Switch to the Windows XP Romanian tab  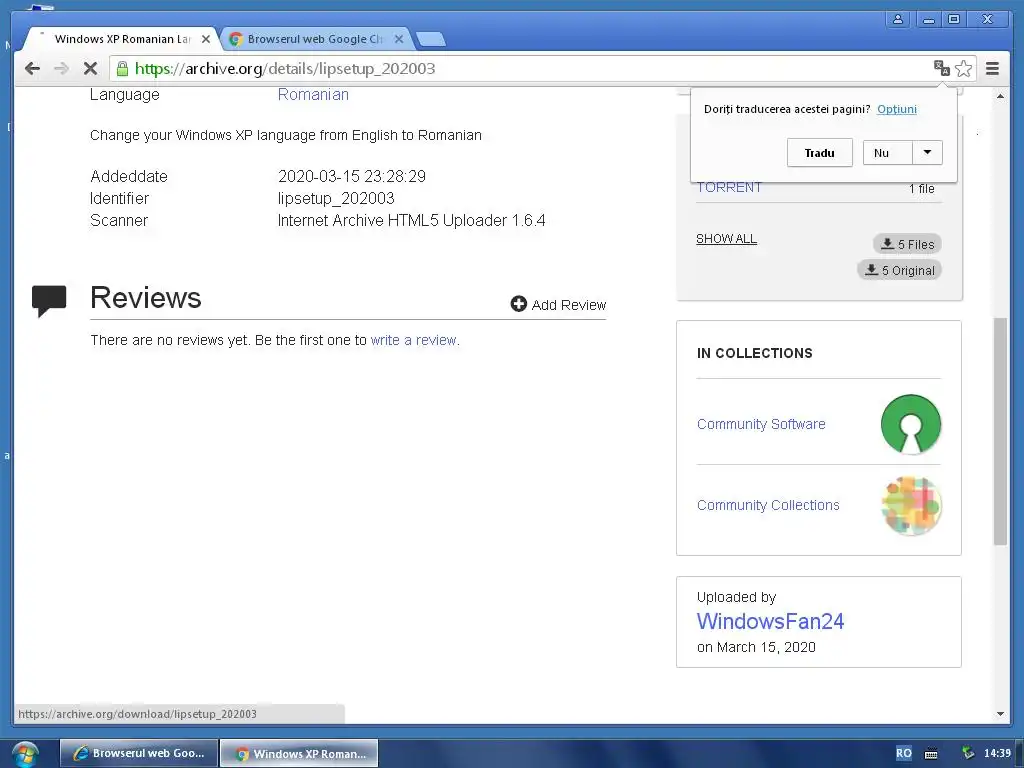pos(121,39)
